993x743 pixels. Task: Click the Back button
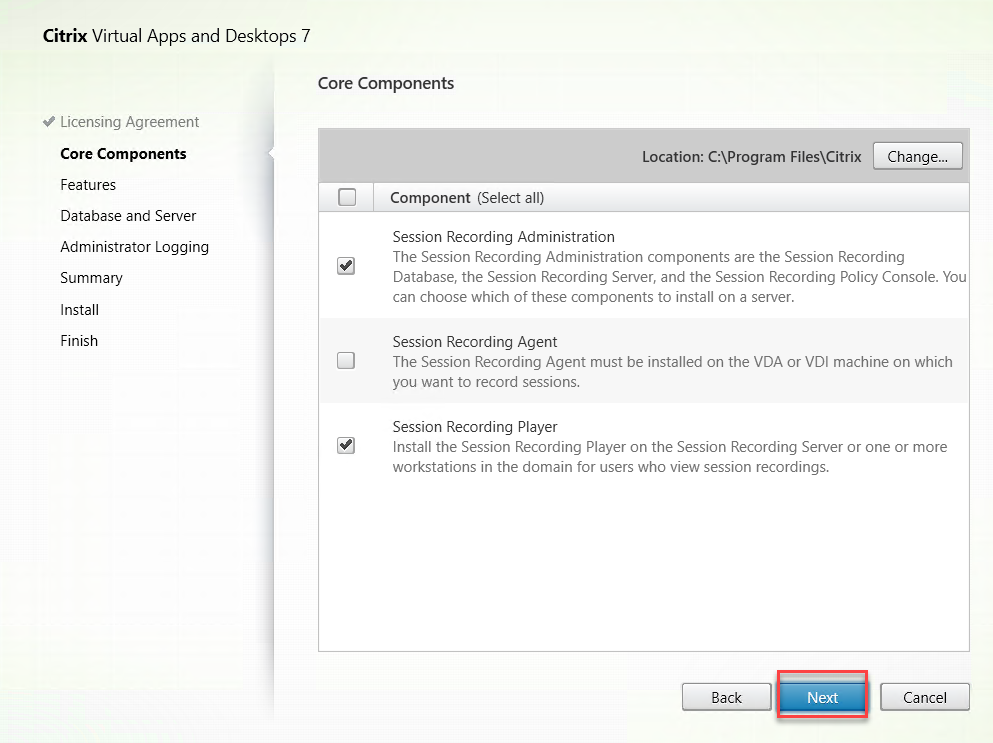pyautogui.click(x=726, y=697)
